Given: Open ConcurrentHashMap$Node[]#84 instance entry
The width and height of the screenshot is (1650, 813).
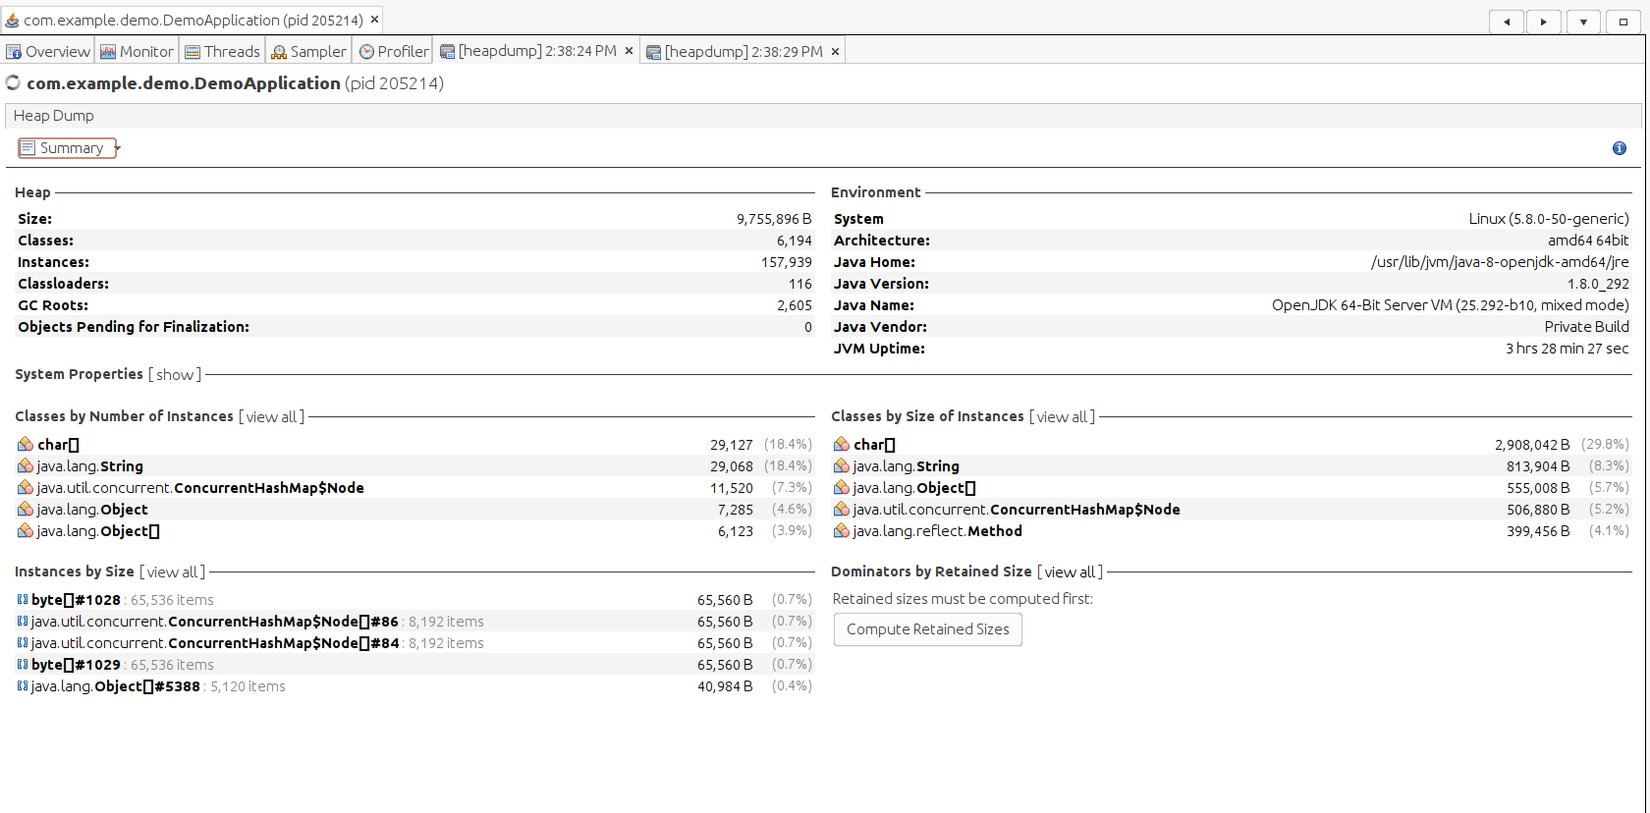Looking at the screenshot, I should pos(215,643).
